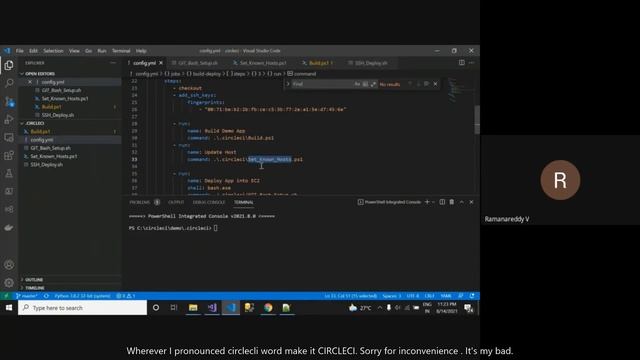Toggle Match Case in Find widget
The image size is (640, 360).
(357, 84)
